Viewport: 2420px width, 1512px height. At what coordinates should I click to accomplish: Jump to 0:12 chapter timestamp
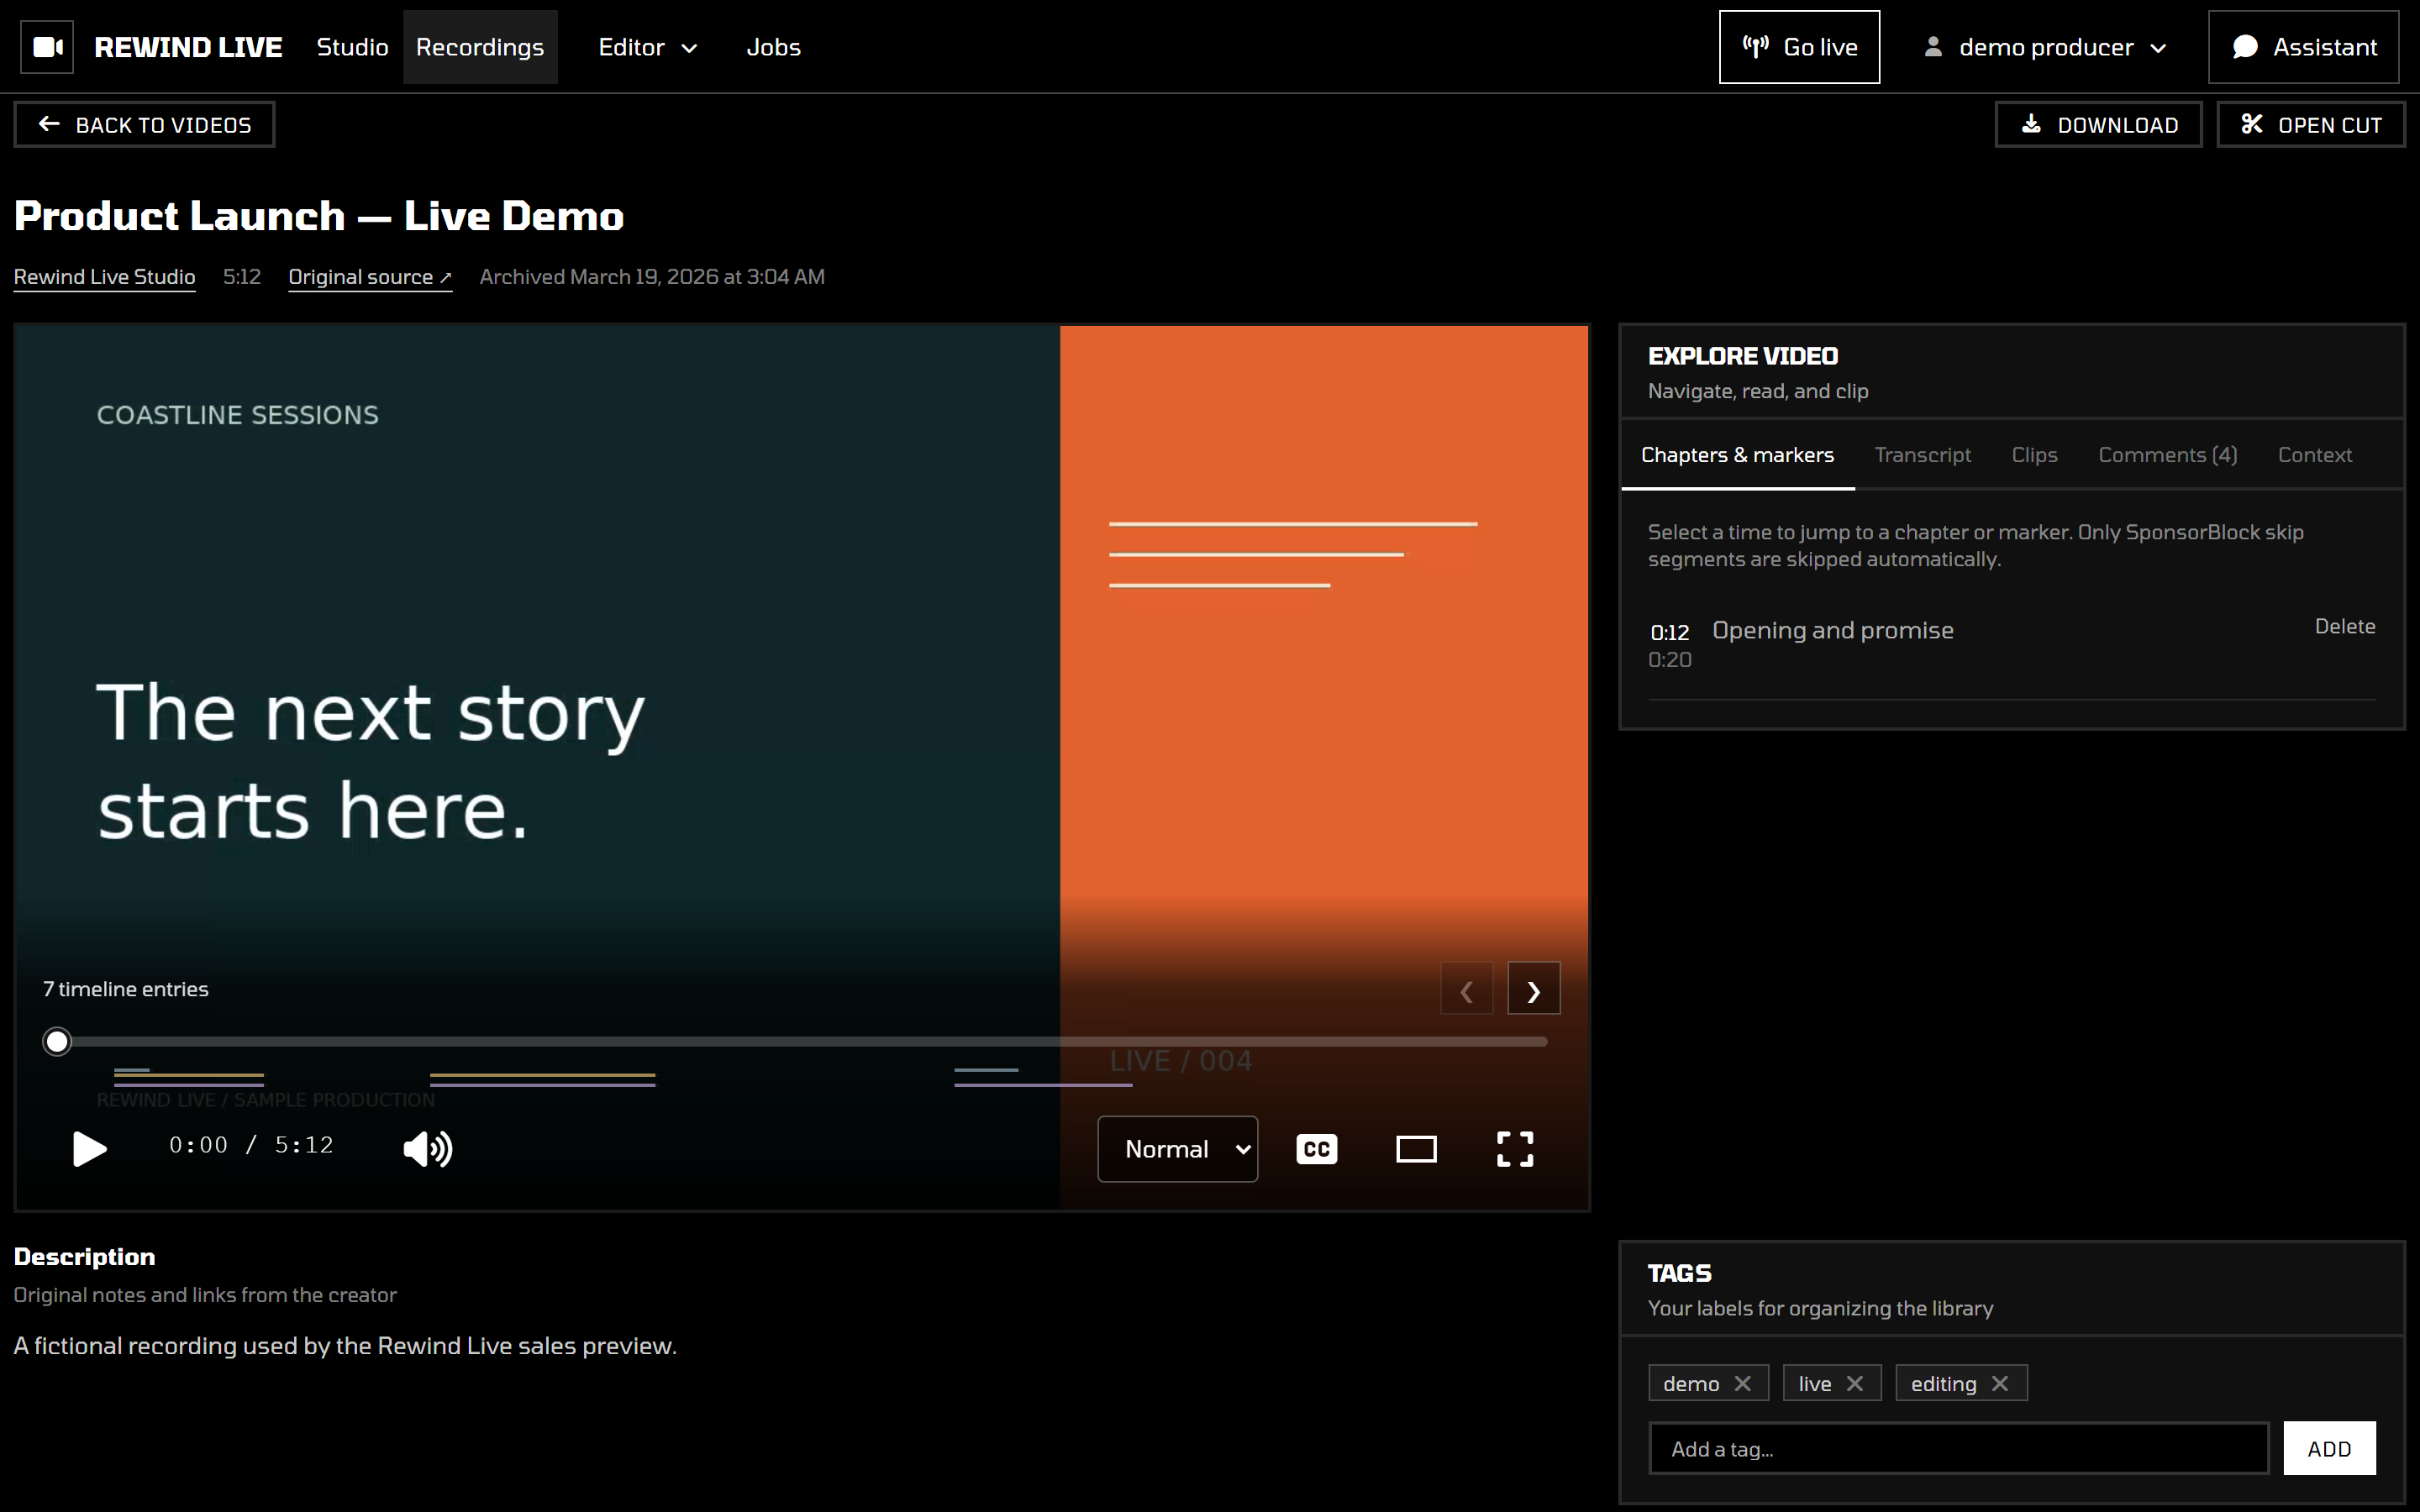click(x=1669, y=632)
